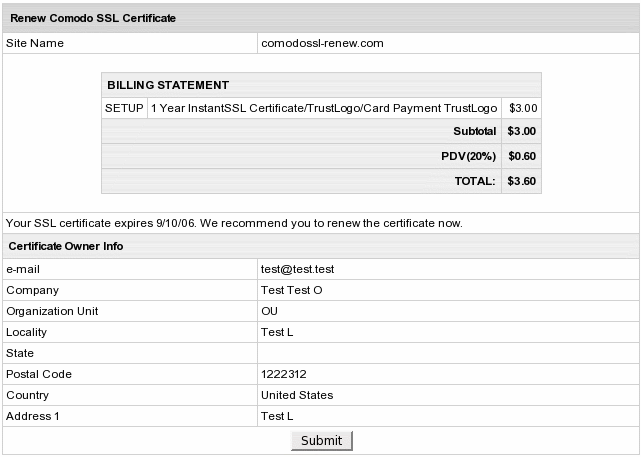Click the $3.60 total amount
This screenshot has height=457, width=641.
pos(522,182)
